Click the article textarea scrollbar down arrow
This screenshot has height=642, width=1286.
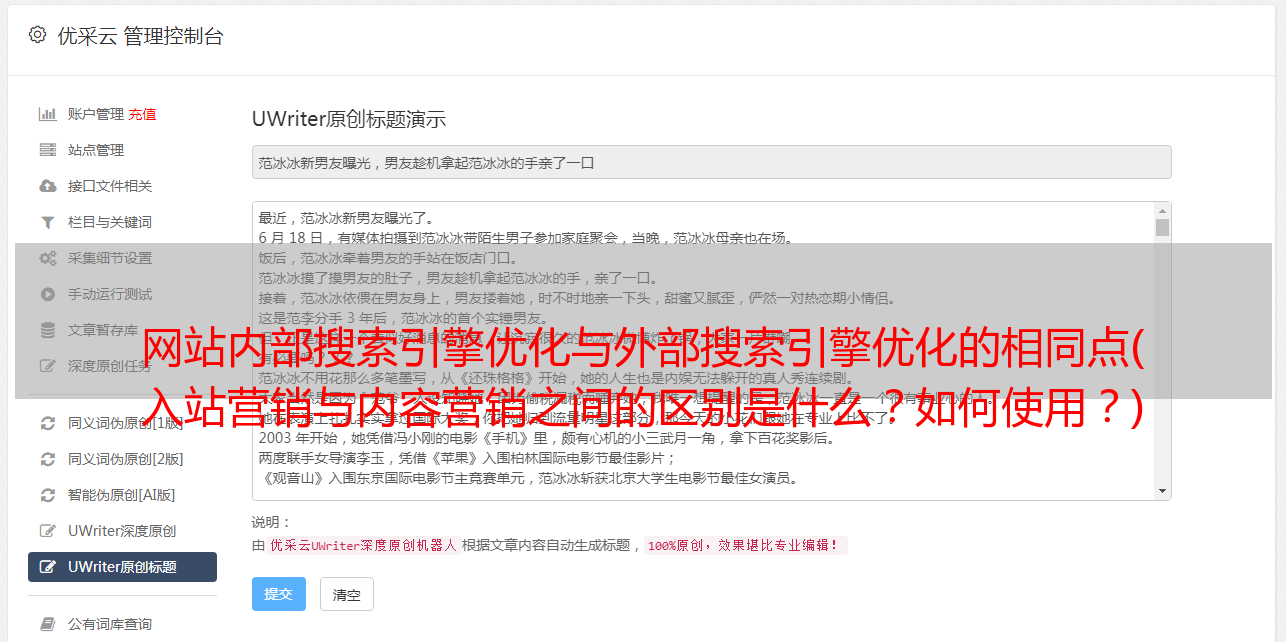pyautogui.click(x=1162, y=491)
